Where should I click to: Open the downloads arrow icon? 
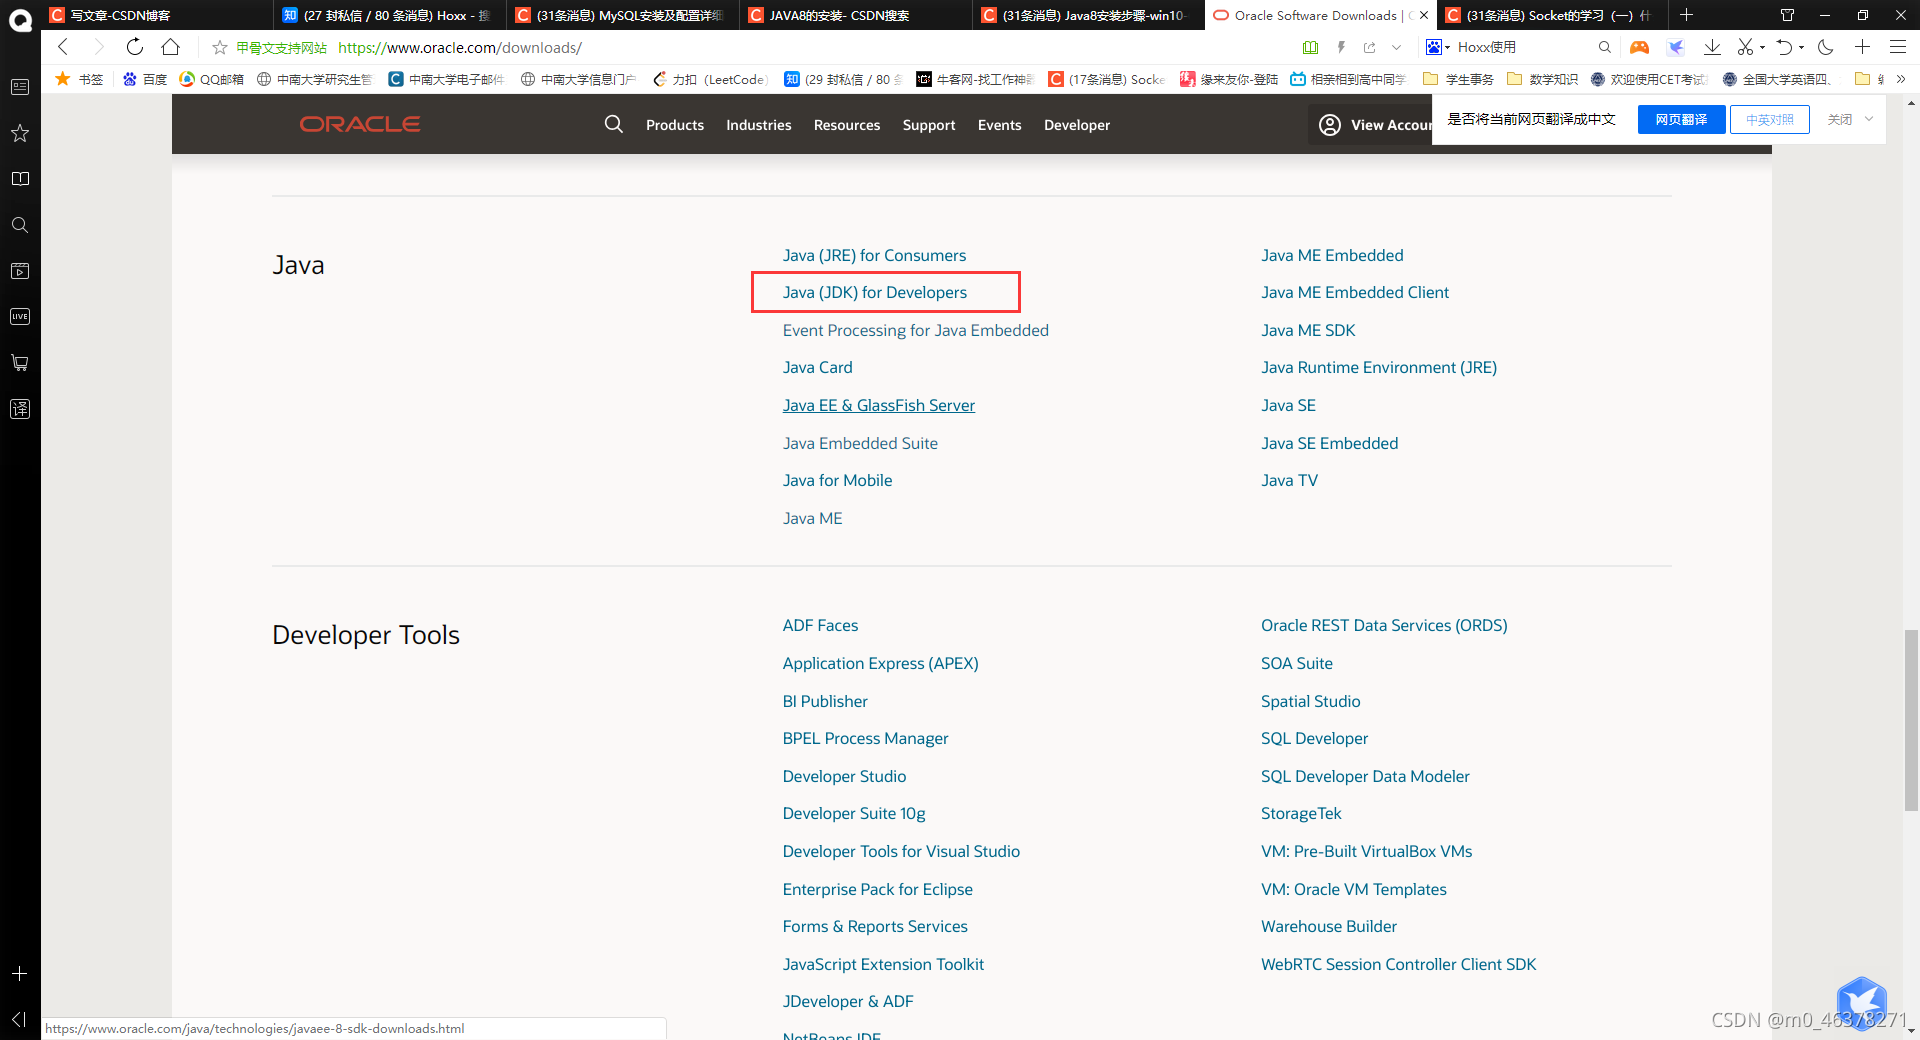click(x=1712, y=47)
